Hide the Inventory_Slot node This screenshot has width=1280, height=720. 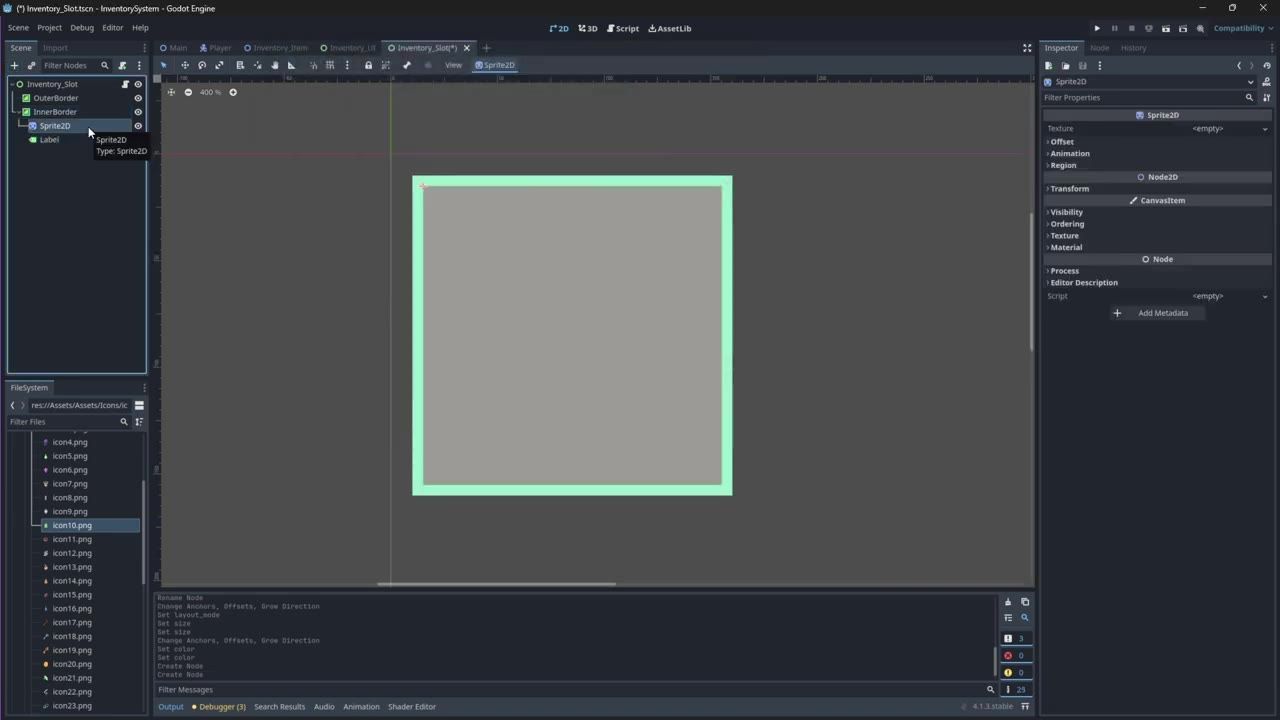coord(138,84)
